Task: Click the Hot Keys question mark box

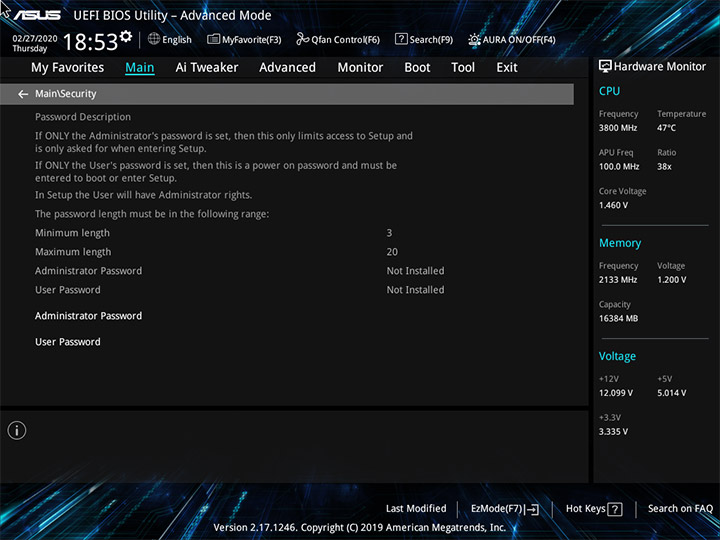Action: coord(615,509)
